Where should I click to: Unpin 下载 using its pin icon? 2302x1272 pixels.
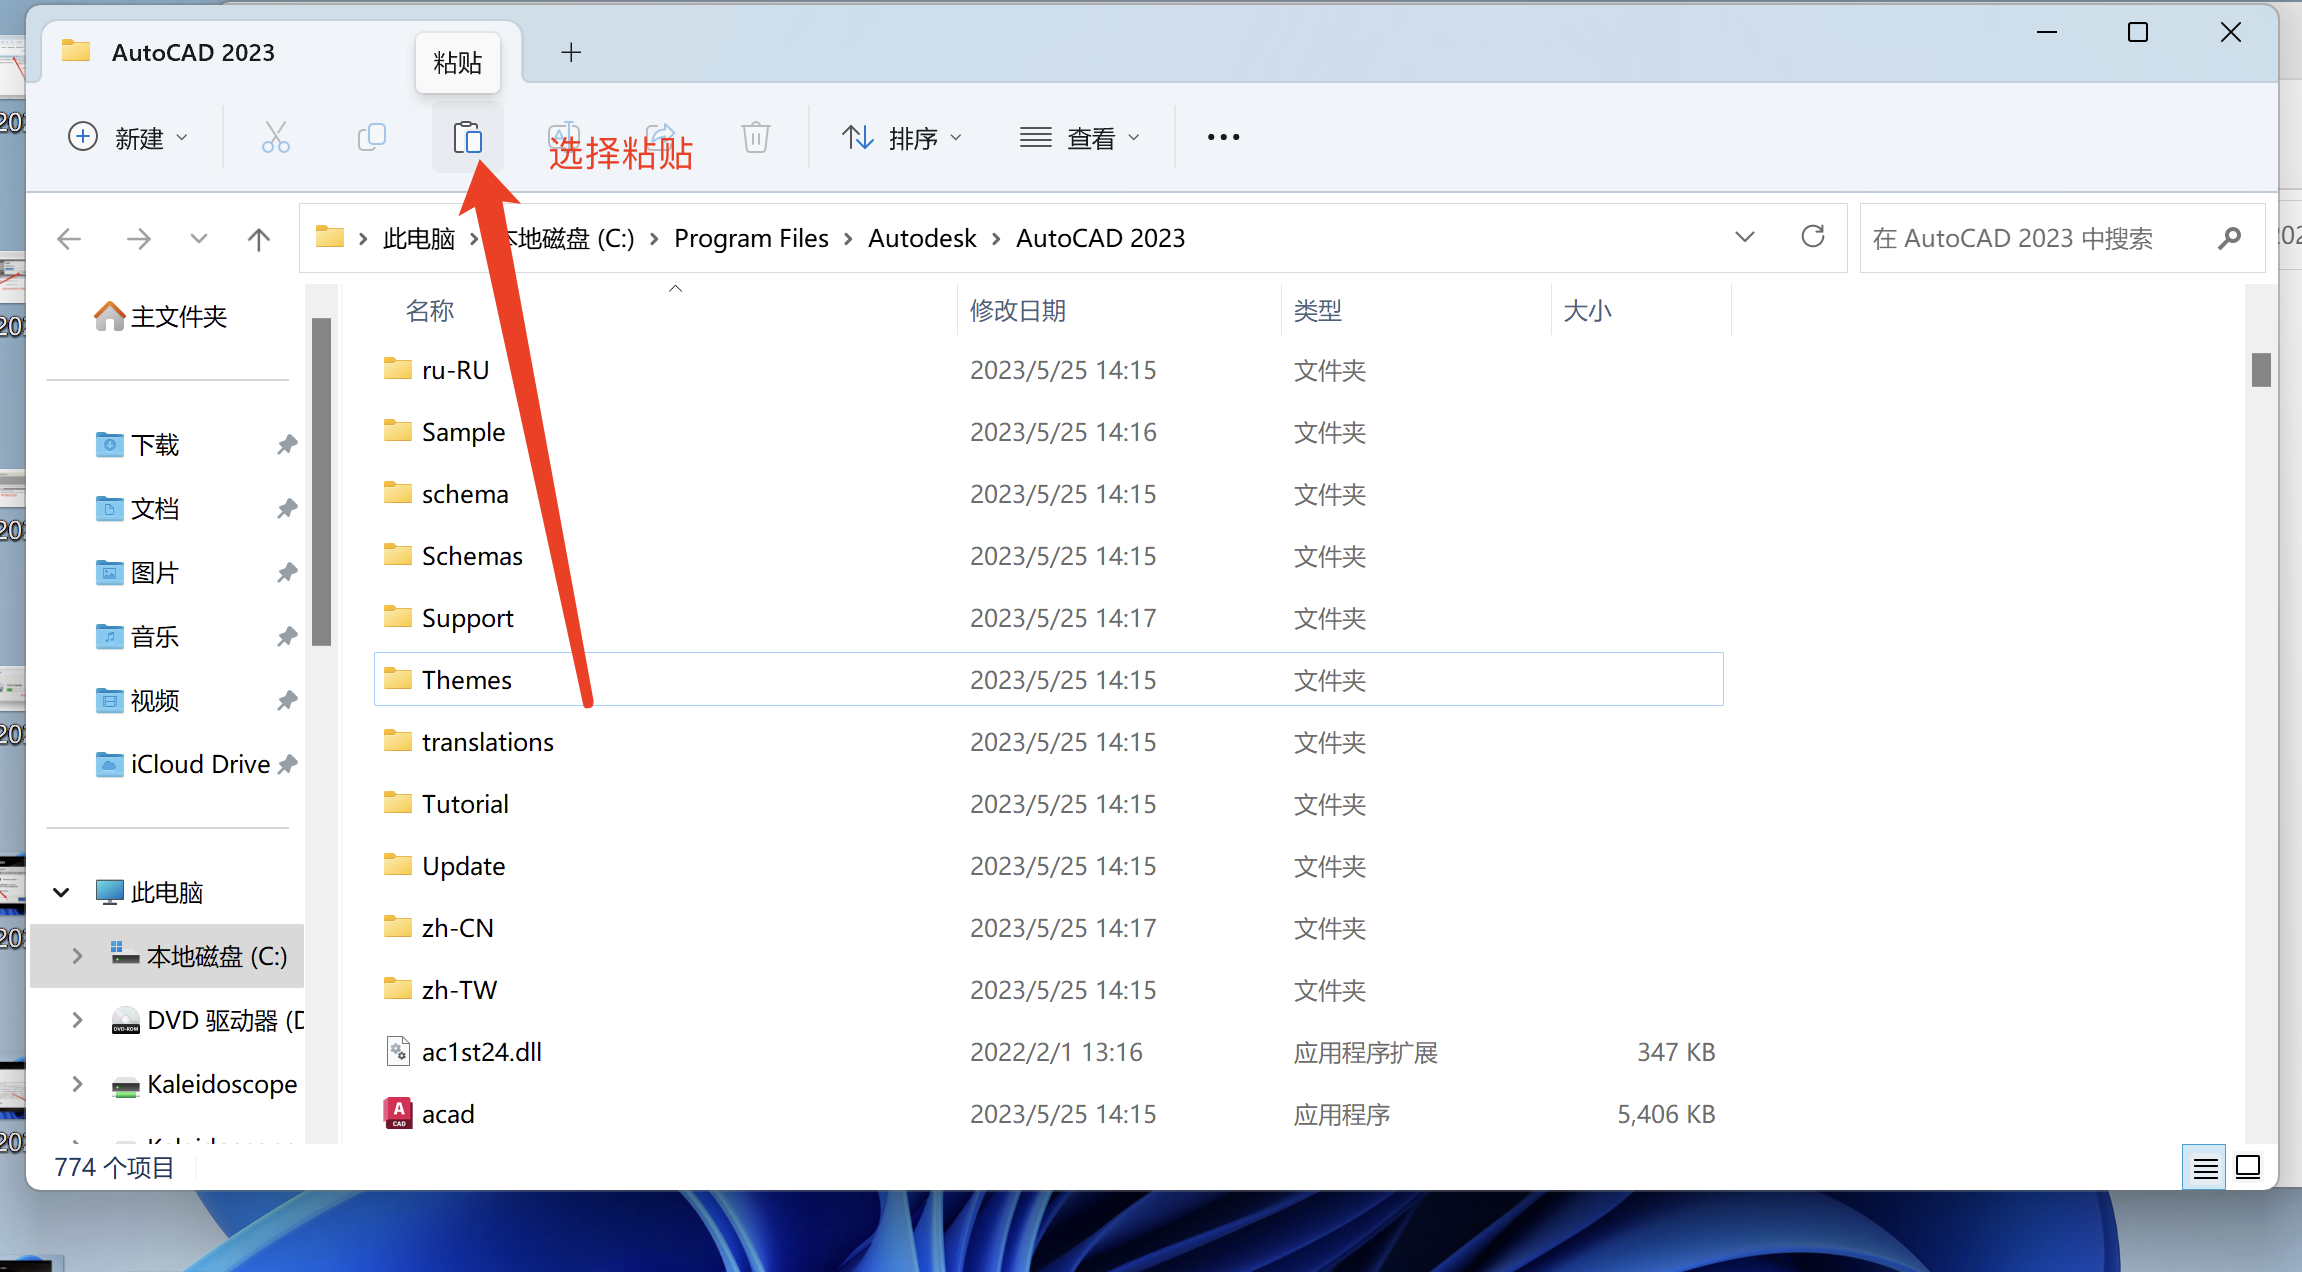pos(287,444)
